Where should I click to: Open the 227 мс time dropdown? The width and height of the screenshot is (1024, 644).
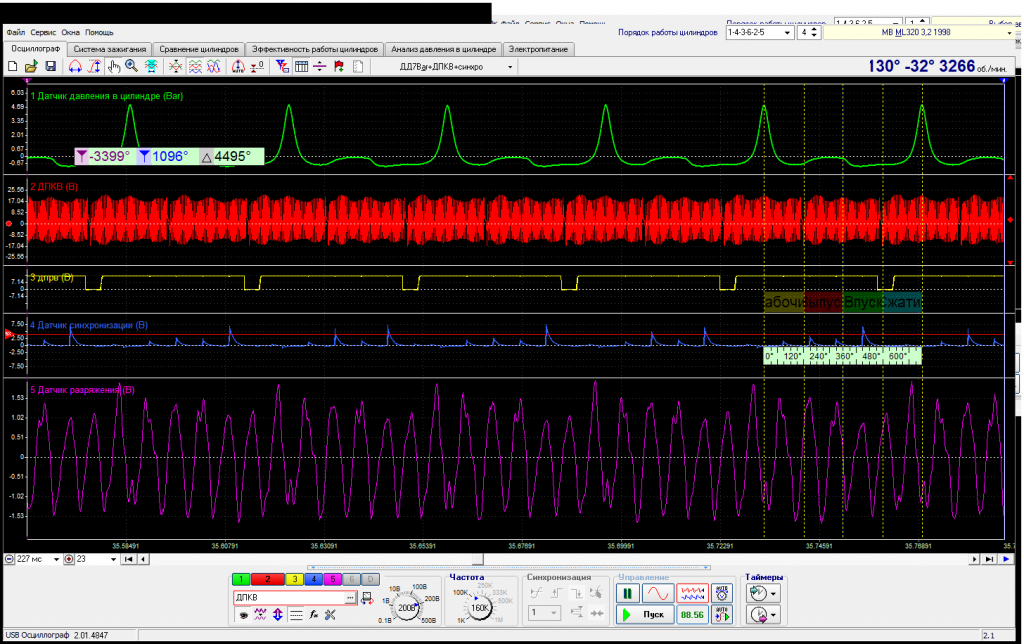click(56, 559)
